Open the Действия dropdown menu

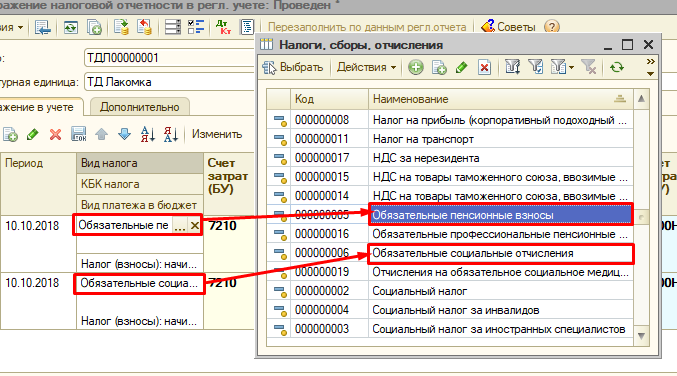tap(367, 67)
